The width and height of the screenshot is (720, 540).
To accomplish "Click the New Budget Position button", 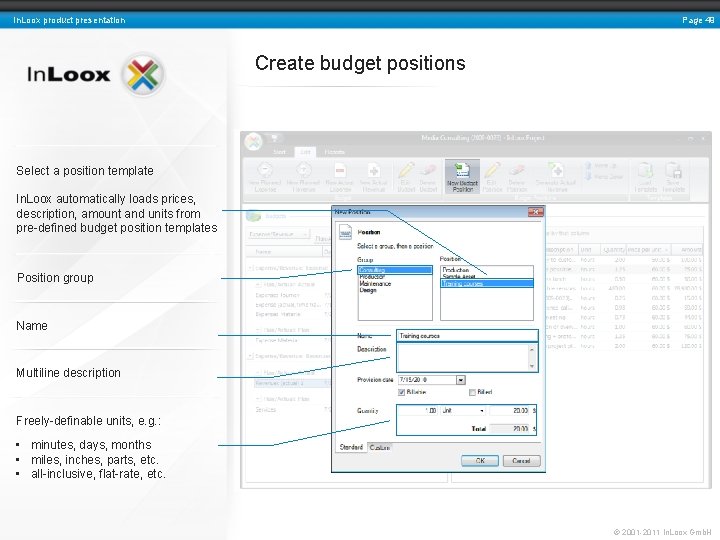I will pos(462,177).
